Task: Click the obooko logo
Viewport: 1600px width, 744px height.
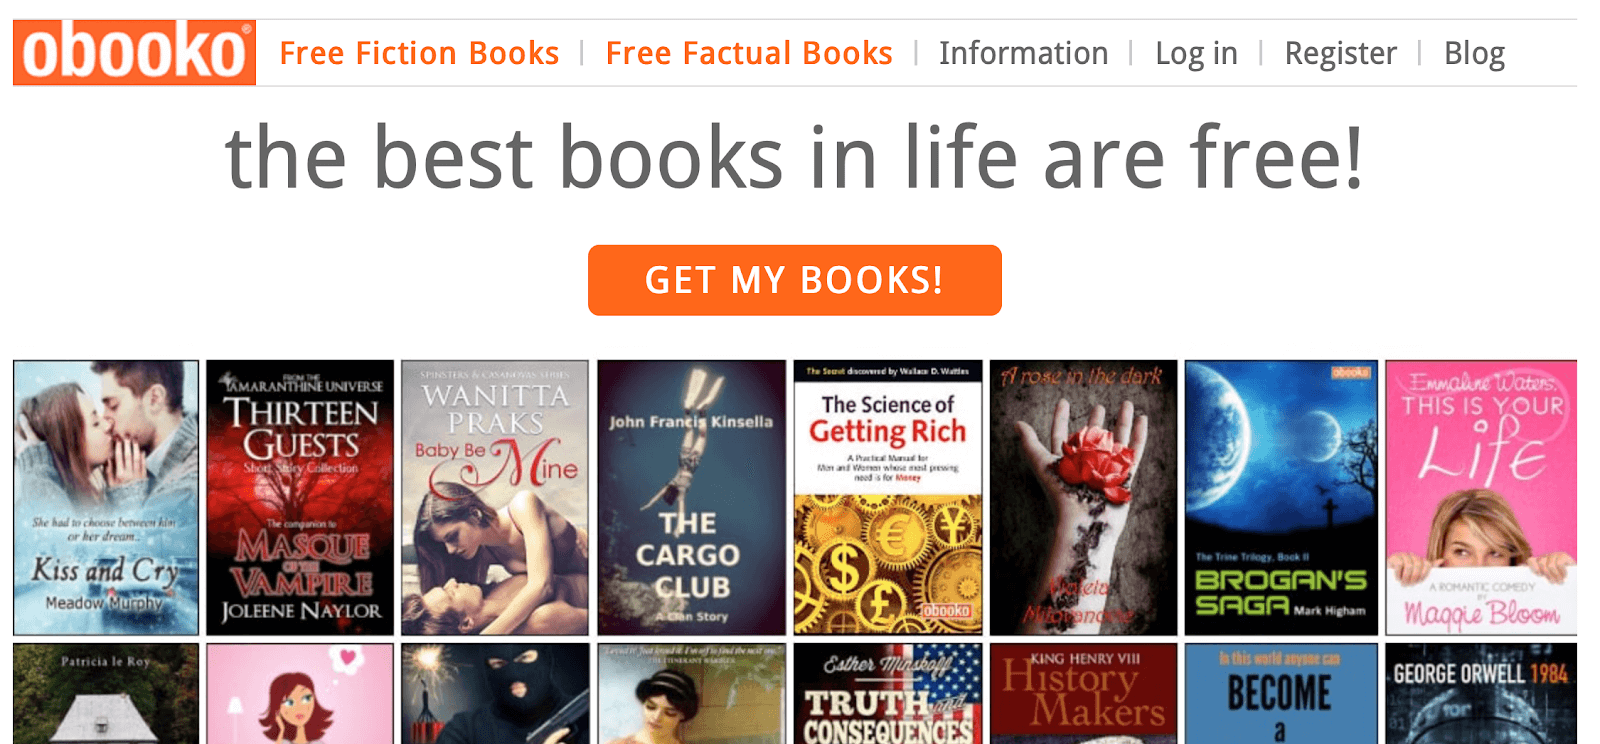Action: pyautogui.click(x=134, y=53)
